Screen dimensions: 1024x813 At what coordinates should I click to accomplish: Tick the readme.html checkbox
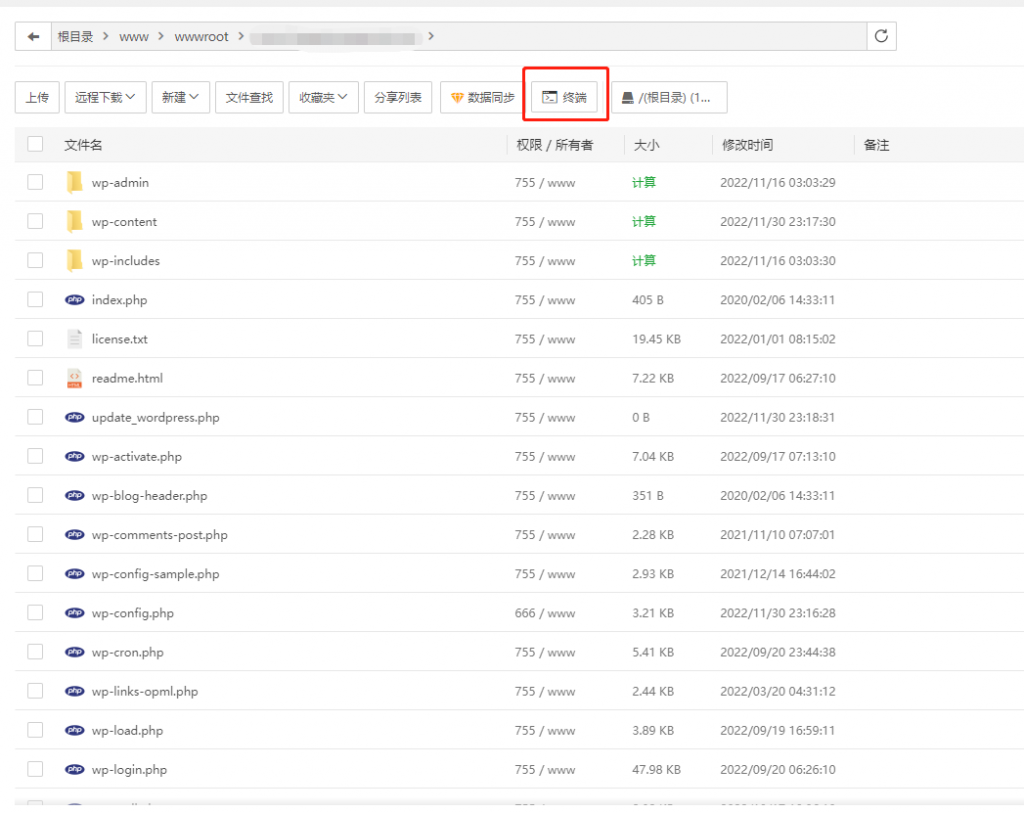tap(35, 378)
